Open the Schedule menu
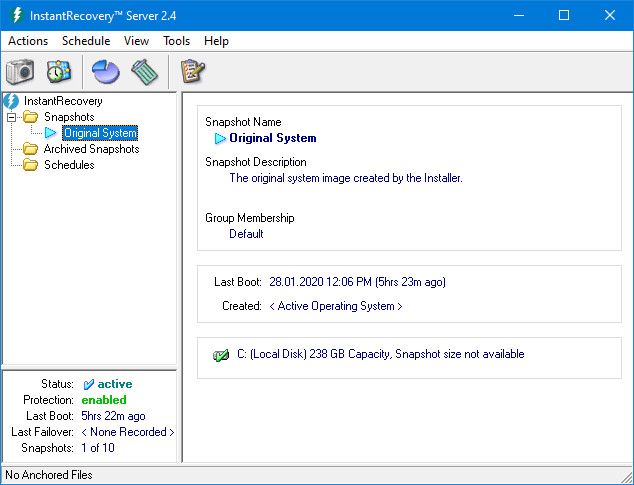 86,41
